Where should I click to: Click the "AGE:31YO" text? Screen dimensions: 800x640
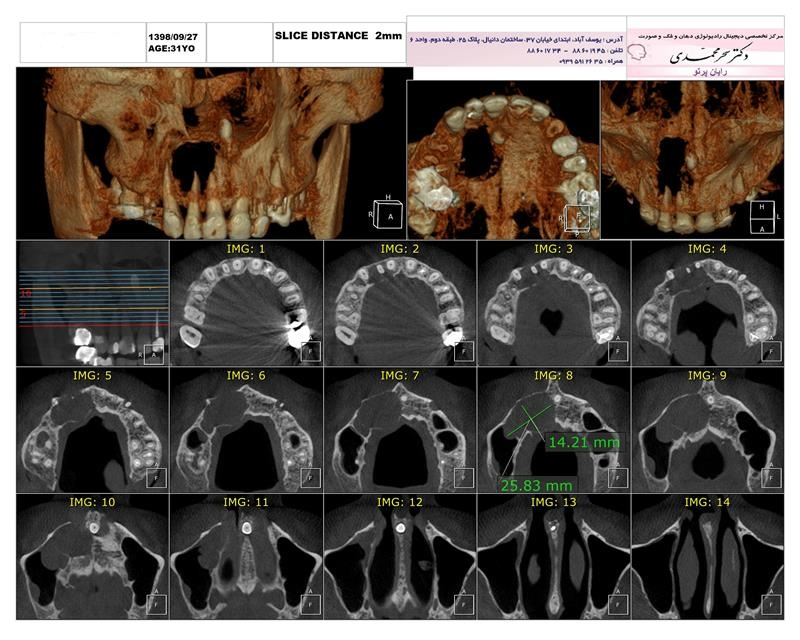tap(171, 49)
